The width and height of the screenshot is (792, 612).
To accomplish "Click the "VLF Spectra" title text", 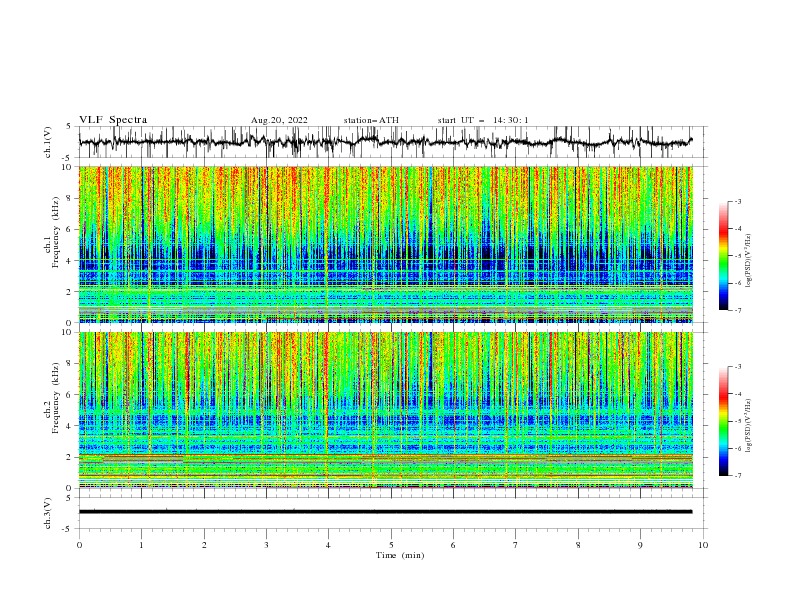I will (113, 120).
